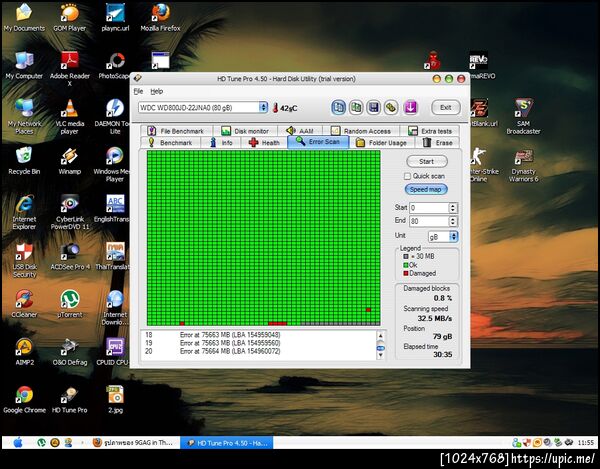Switch to the Erase tab
Image resolution: width=600 pixels, height=469 pixels.
tap(437, 143)
